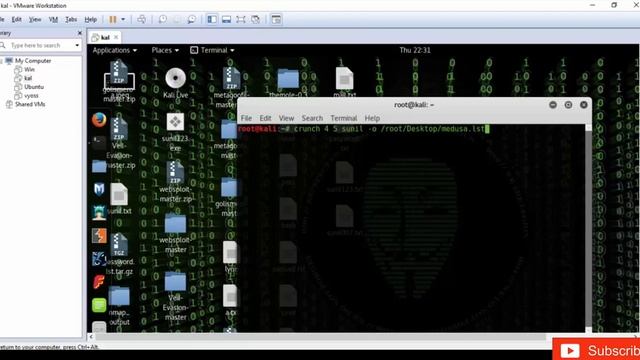Open the Terminal app menu in top bar
Image resolution: width=640 pixels, height=360 pixels.
click(212, 50)
